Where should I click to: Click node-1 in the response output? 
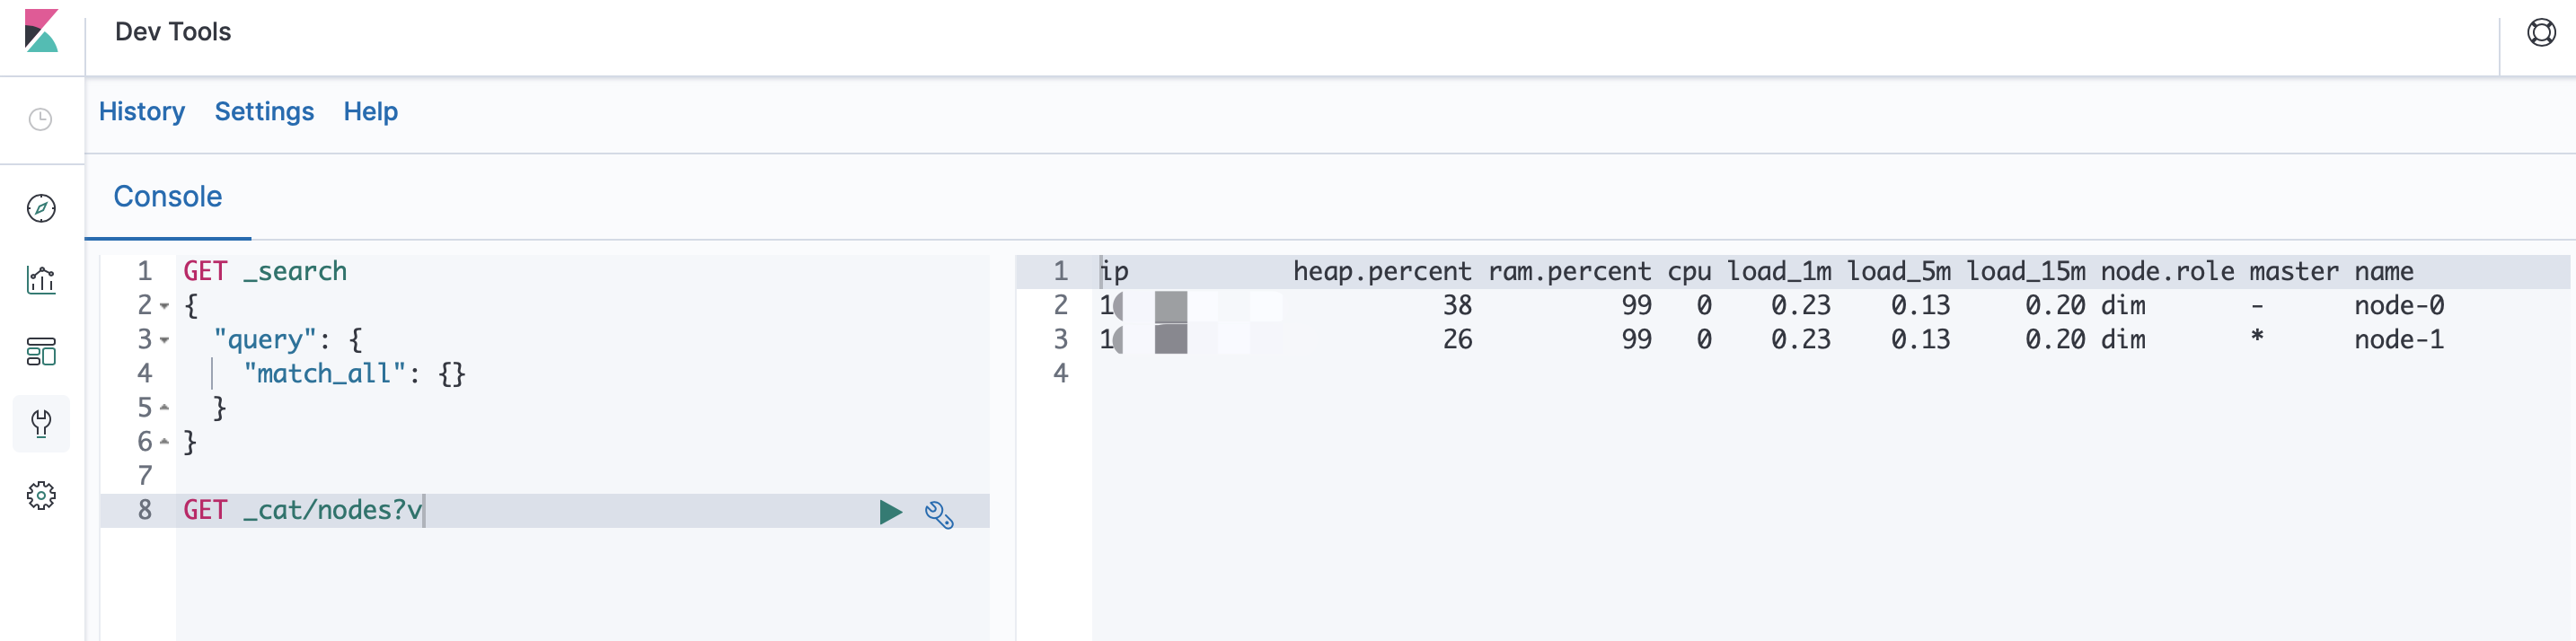(x=2398, y=340)
